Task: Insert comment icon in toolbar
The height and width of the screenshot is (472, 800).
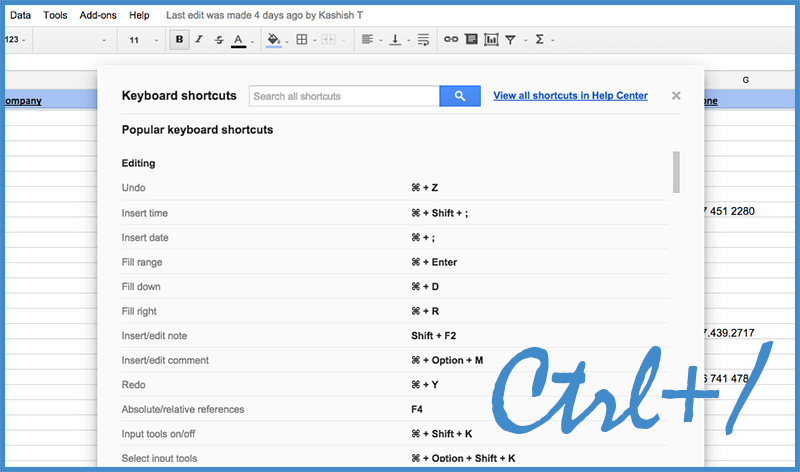Action: click(471, 39)
